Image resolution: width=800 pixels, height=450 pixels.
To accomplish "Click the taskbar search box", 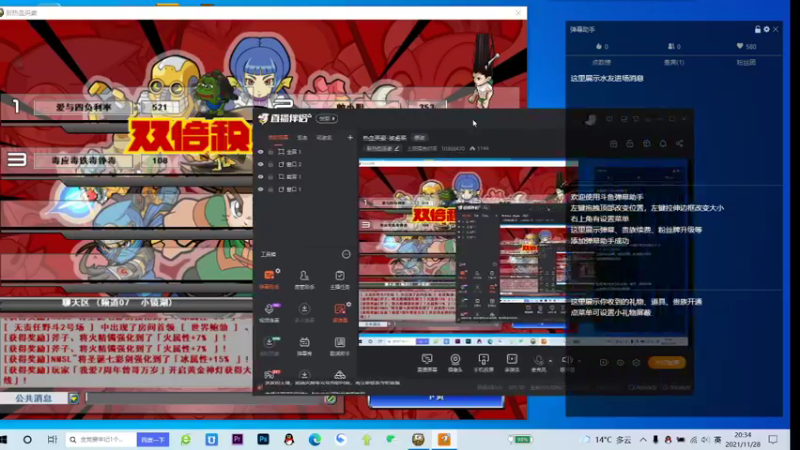I will [101, 439].
